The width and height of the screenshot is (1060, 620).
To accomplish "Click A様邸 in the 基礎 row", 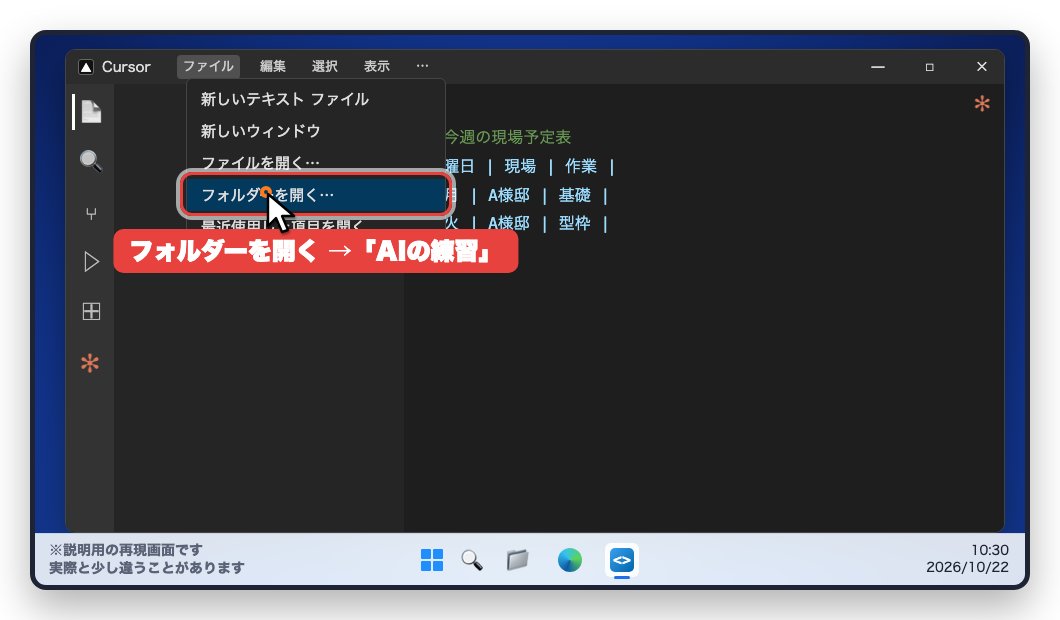I will 508,195.
